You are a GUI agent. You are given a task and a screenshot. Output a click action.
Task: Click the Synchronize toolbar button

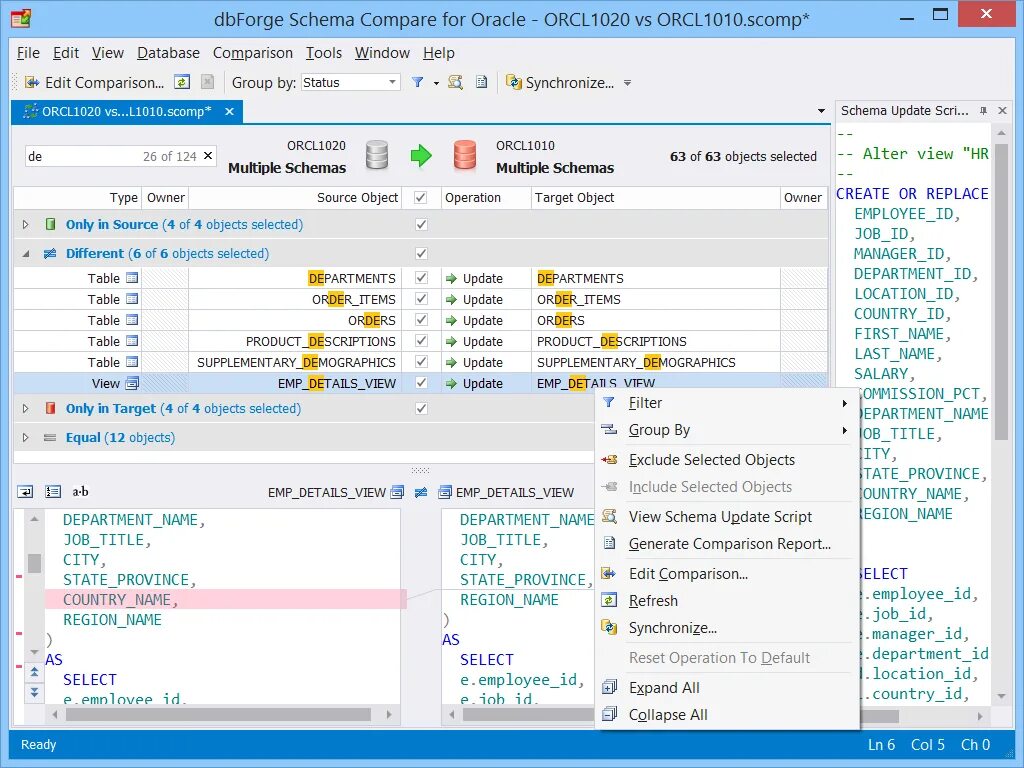(560, 83)
